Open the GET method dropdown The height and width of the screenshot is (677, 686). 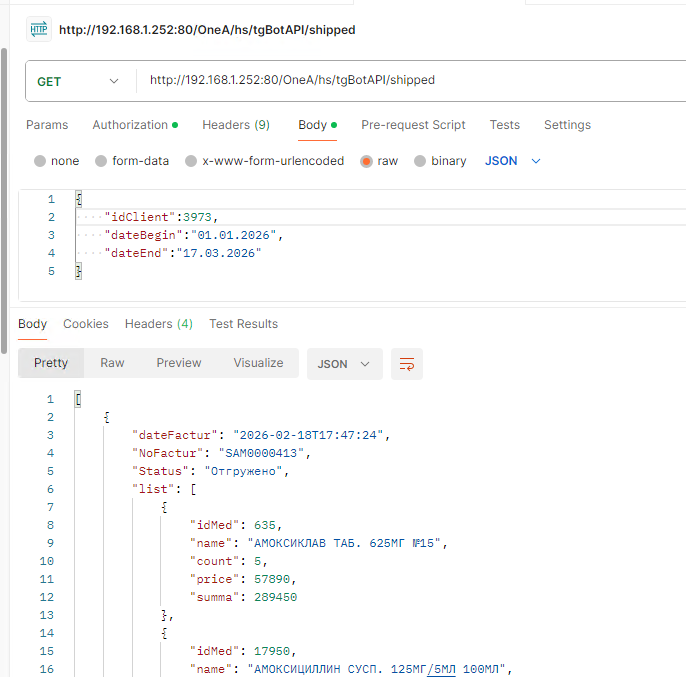(x=78, y=81)
